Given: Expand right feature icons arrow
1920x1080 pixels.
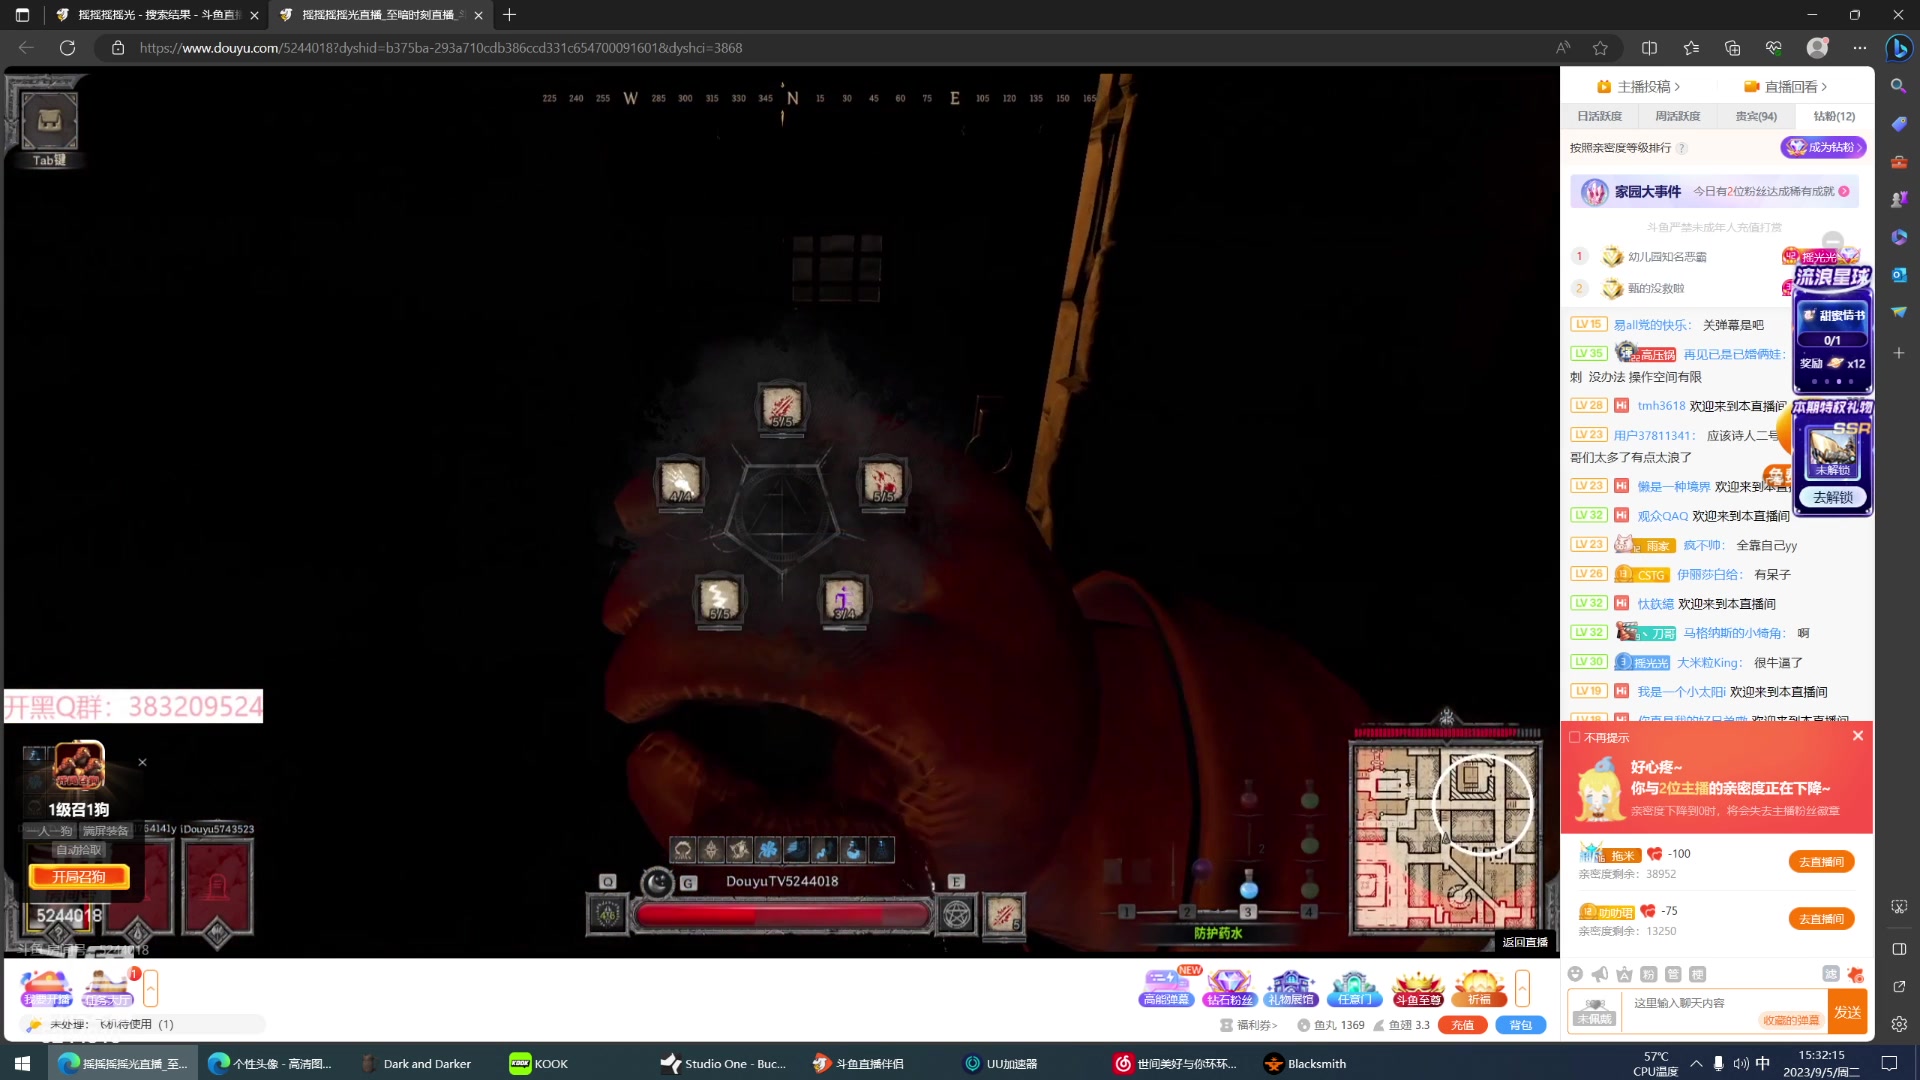Looking at the screenshot, I should 1522,988.
